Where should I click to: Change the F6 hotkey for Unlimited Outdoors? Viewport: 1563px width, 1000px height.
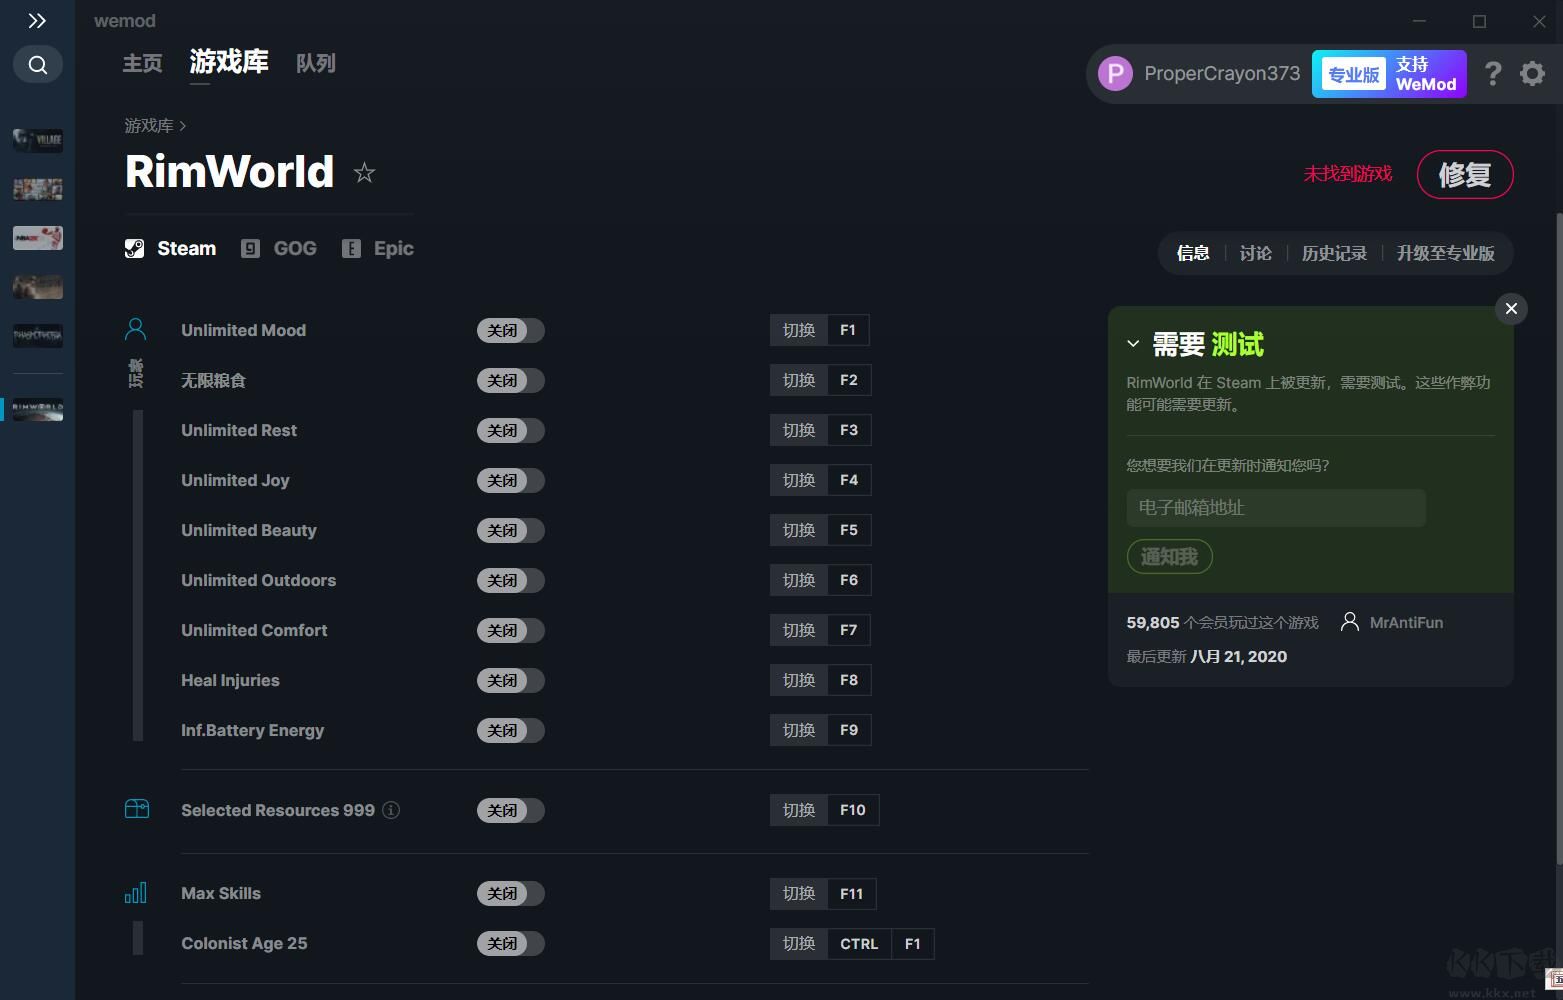click(x=849, y=580)
